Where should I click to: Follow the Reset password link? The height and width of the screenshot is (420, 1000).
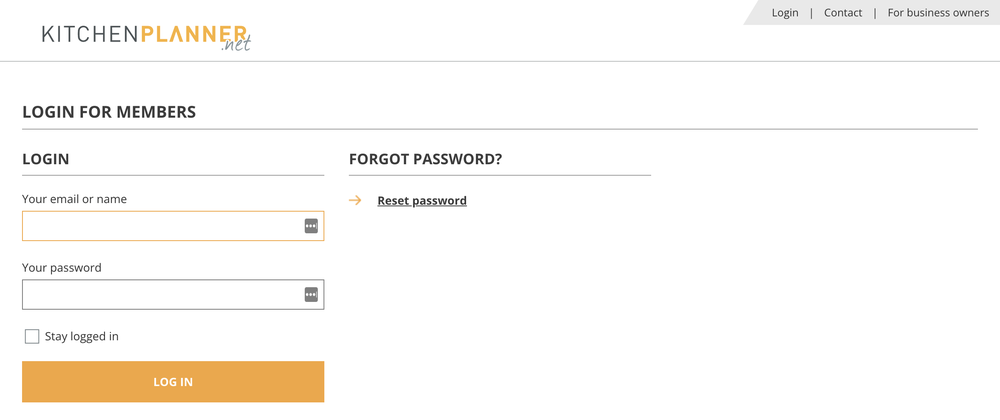pyautogui.click(x=422, y=201)
